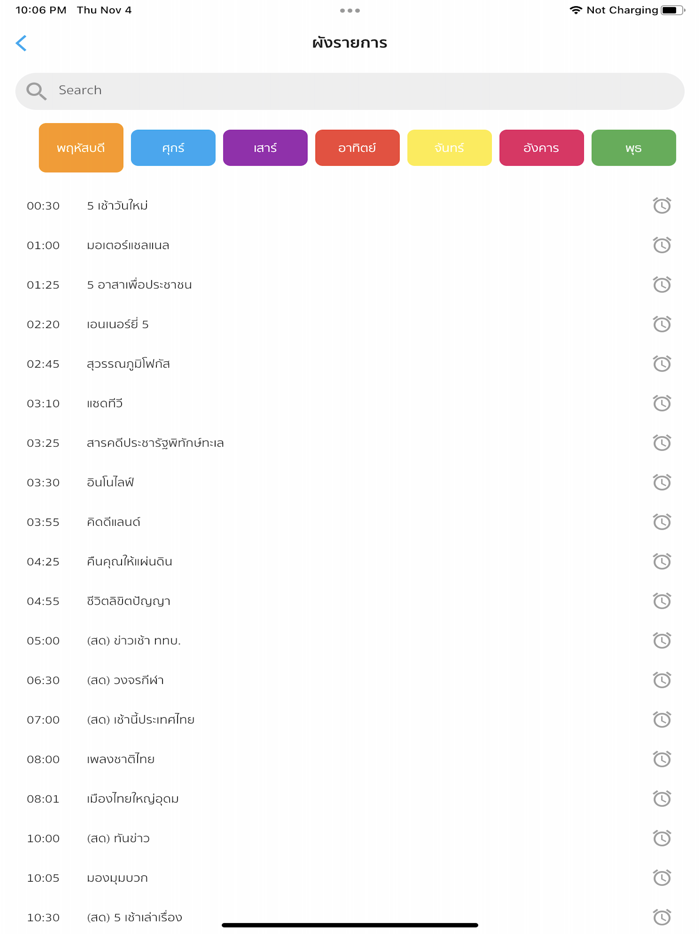
Task: Tap the alarm icon next to (สด) ทันข่าว
Action: pyautogui.click(x=662, y=838)
